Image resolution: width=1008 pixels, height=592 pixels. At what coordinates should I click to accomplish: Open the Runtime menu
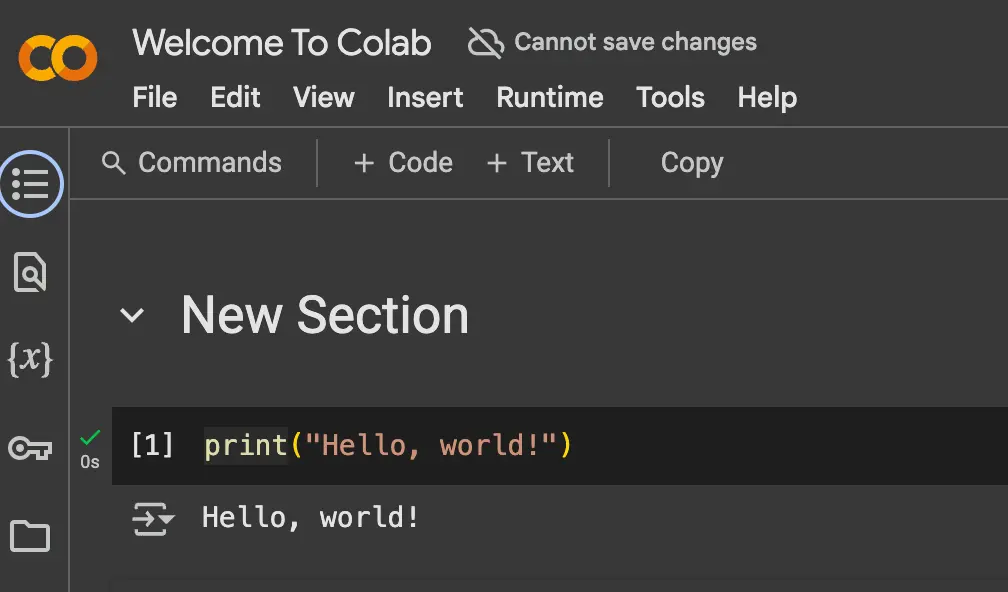(x=550, y=98)
